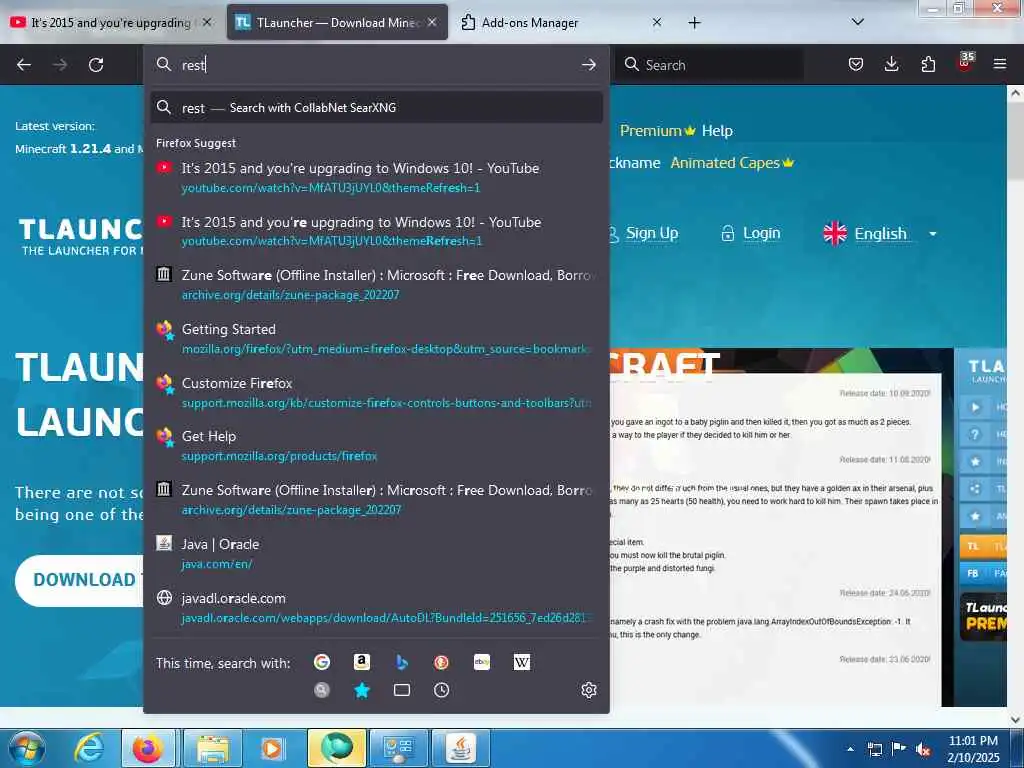Click into the address bar text field
The height and width of the screenshot is (768, 1024).
point(376,65)
